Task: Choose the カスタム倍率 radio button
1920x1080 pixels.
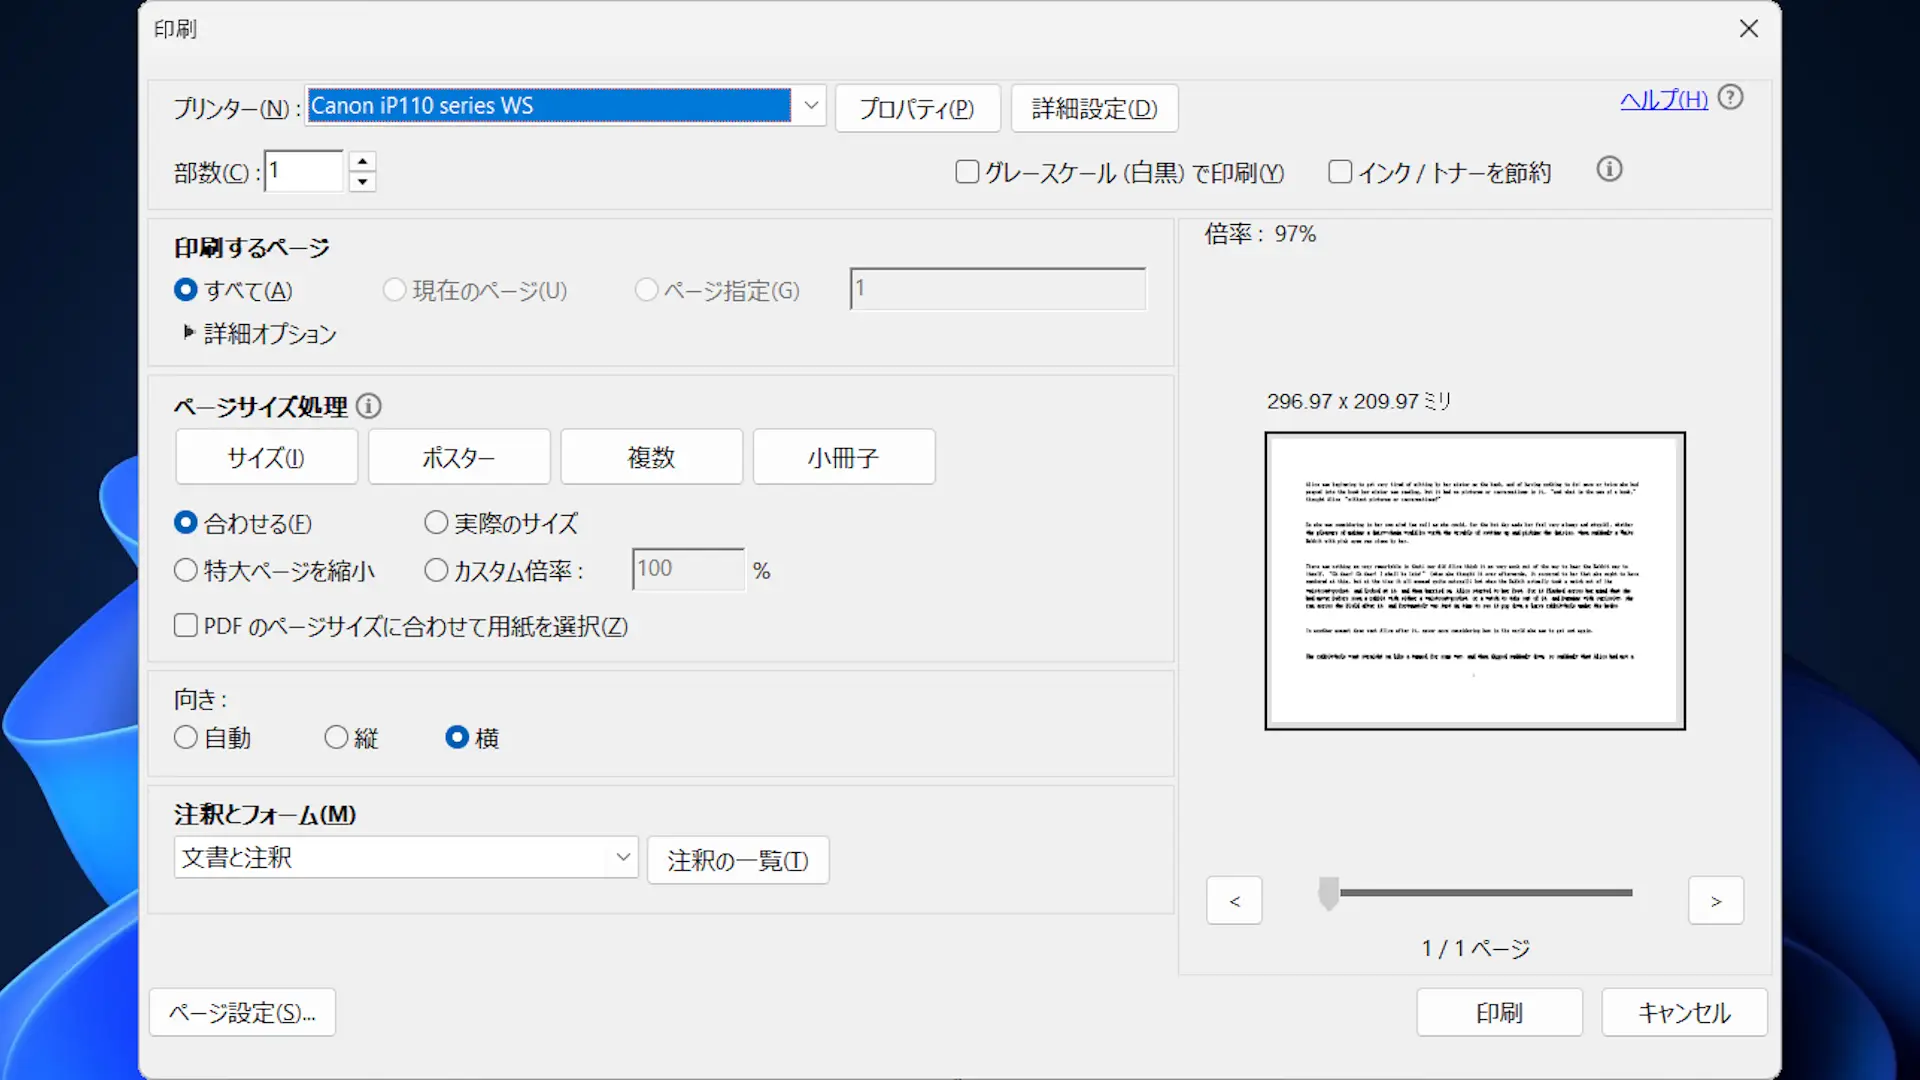Action: pos(436,570)
